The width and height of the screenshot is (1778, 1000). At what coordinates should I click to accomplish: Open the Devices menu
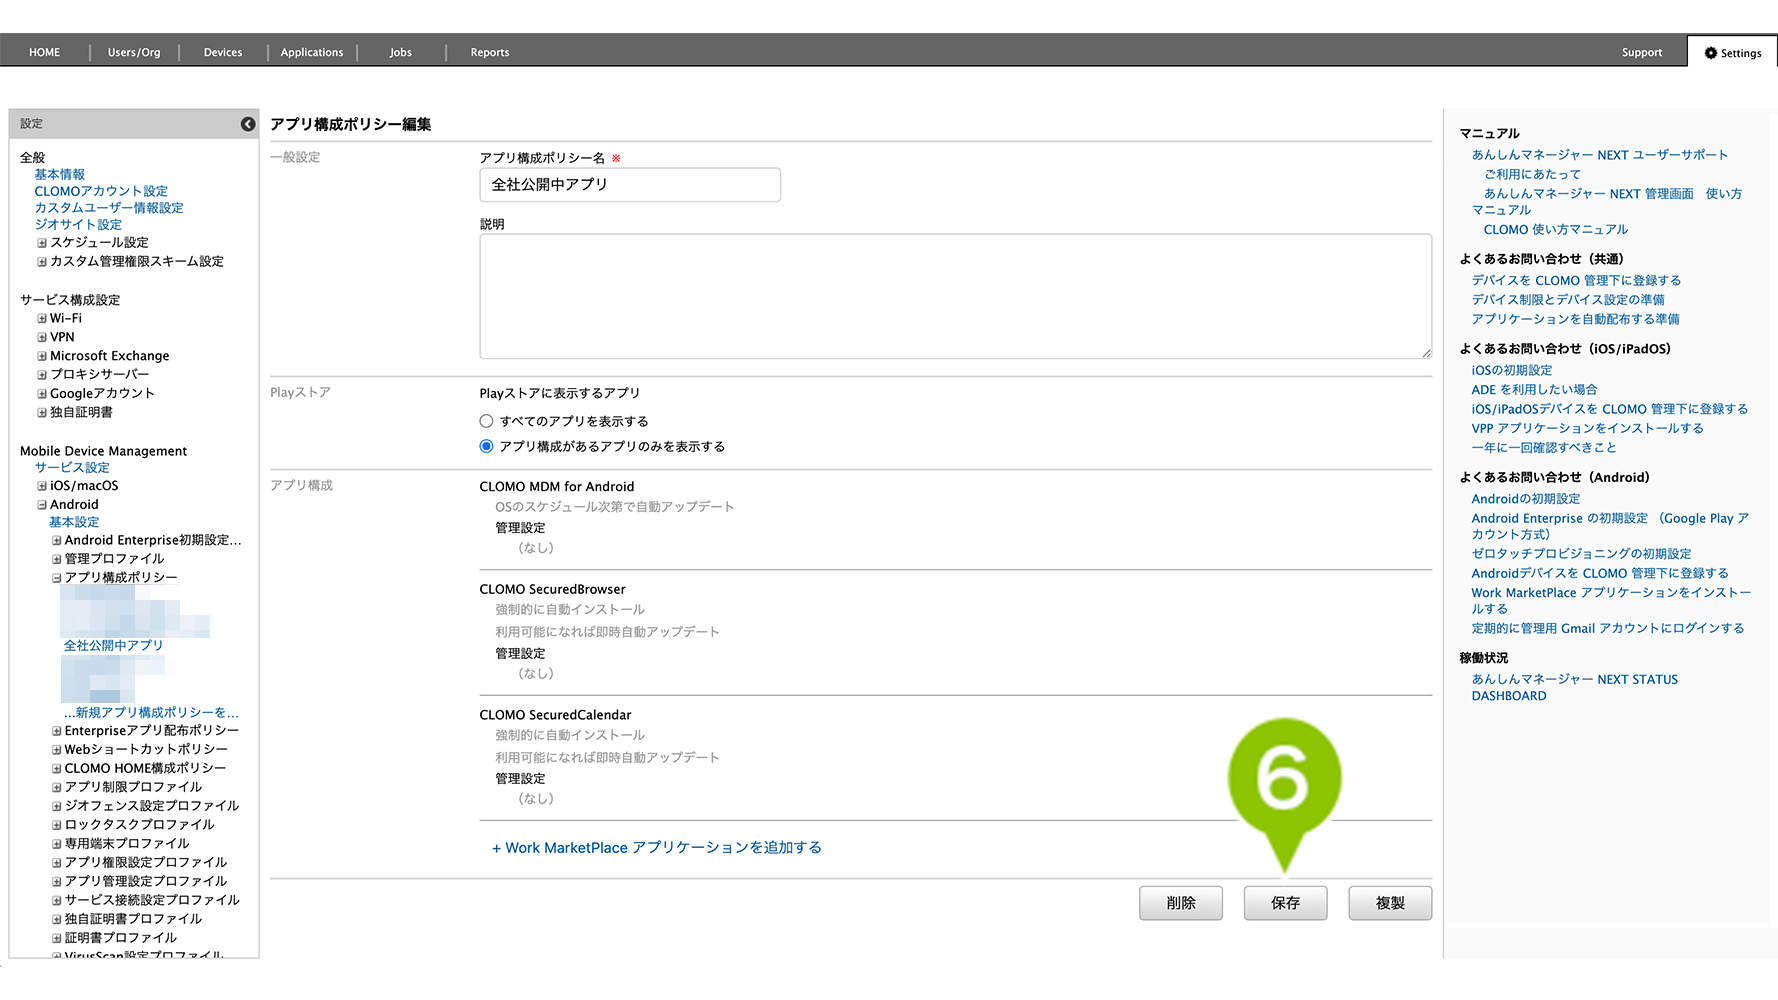pyautogui.click(x=223, y=52)
